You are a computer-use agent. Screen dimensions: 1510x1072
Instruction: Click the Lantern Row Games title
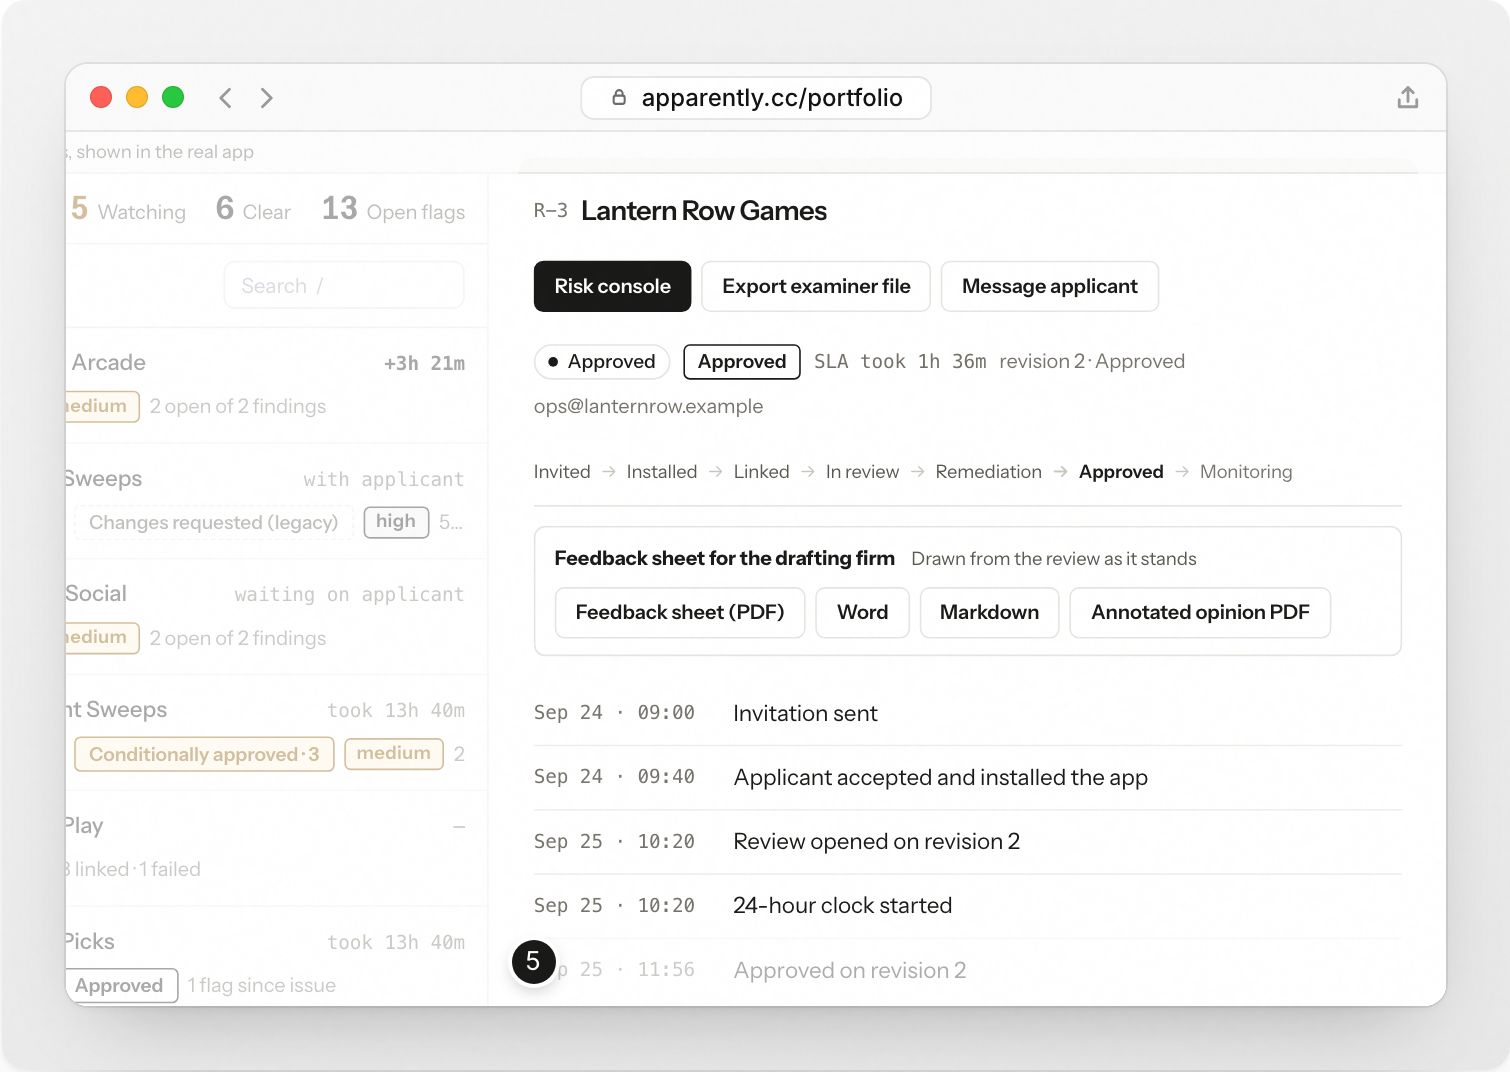704,211
